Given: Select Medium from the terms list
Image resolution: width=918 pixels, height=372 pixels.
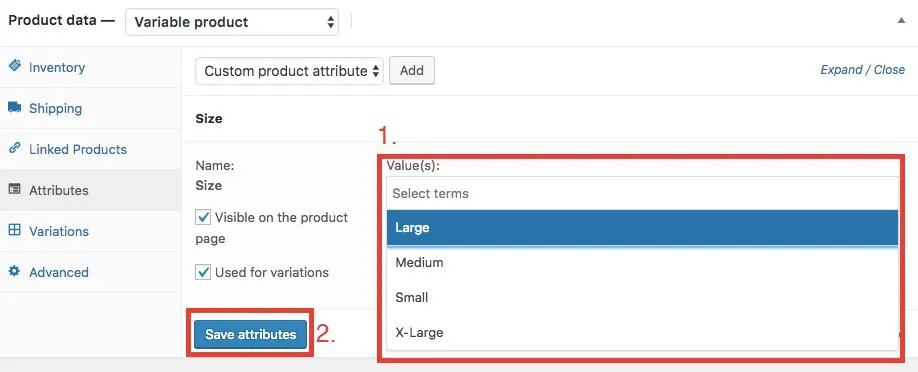Looking at the screenshot, I should tap(642, 262).
